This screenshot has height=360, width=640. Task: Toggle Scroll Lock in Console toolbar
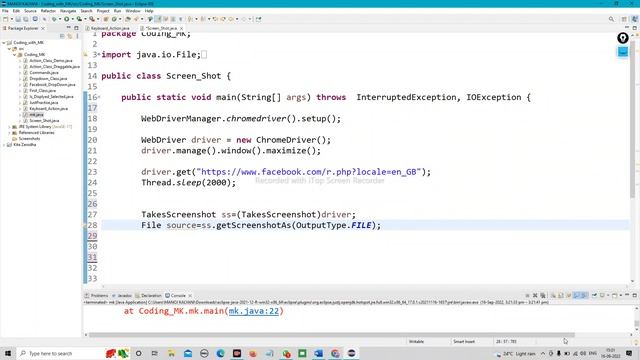(561, 295)
